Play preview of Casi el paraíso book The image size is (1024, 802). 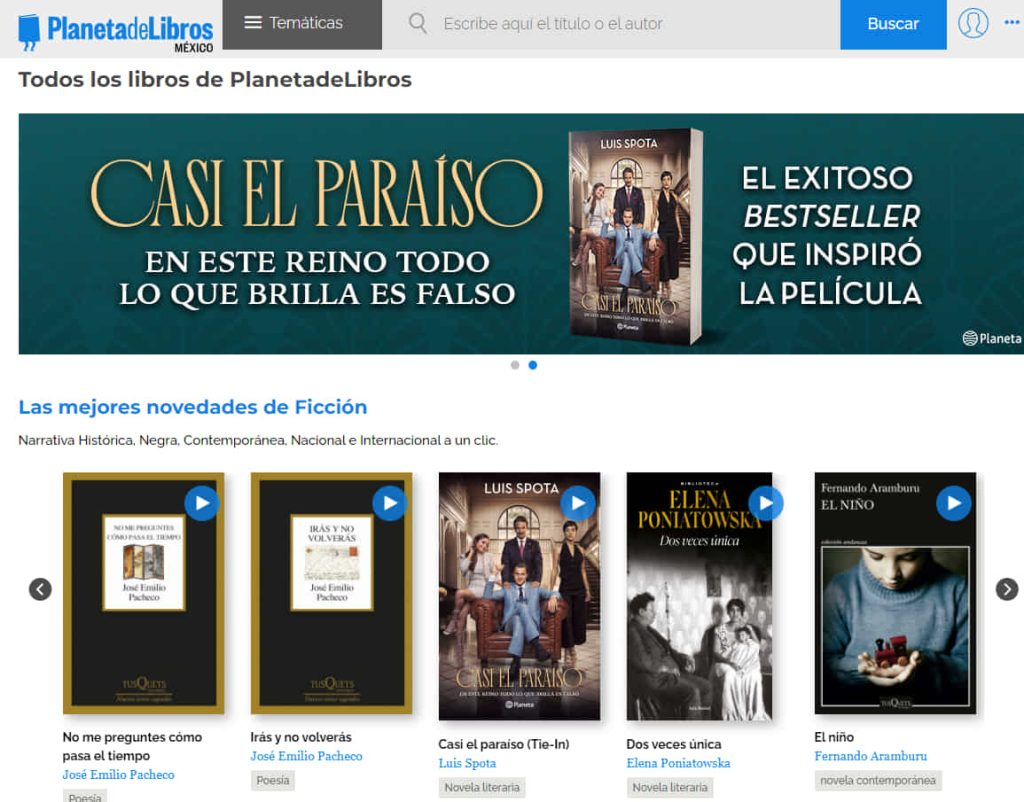(578, 503)
